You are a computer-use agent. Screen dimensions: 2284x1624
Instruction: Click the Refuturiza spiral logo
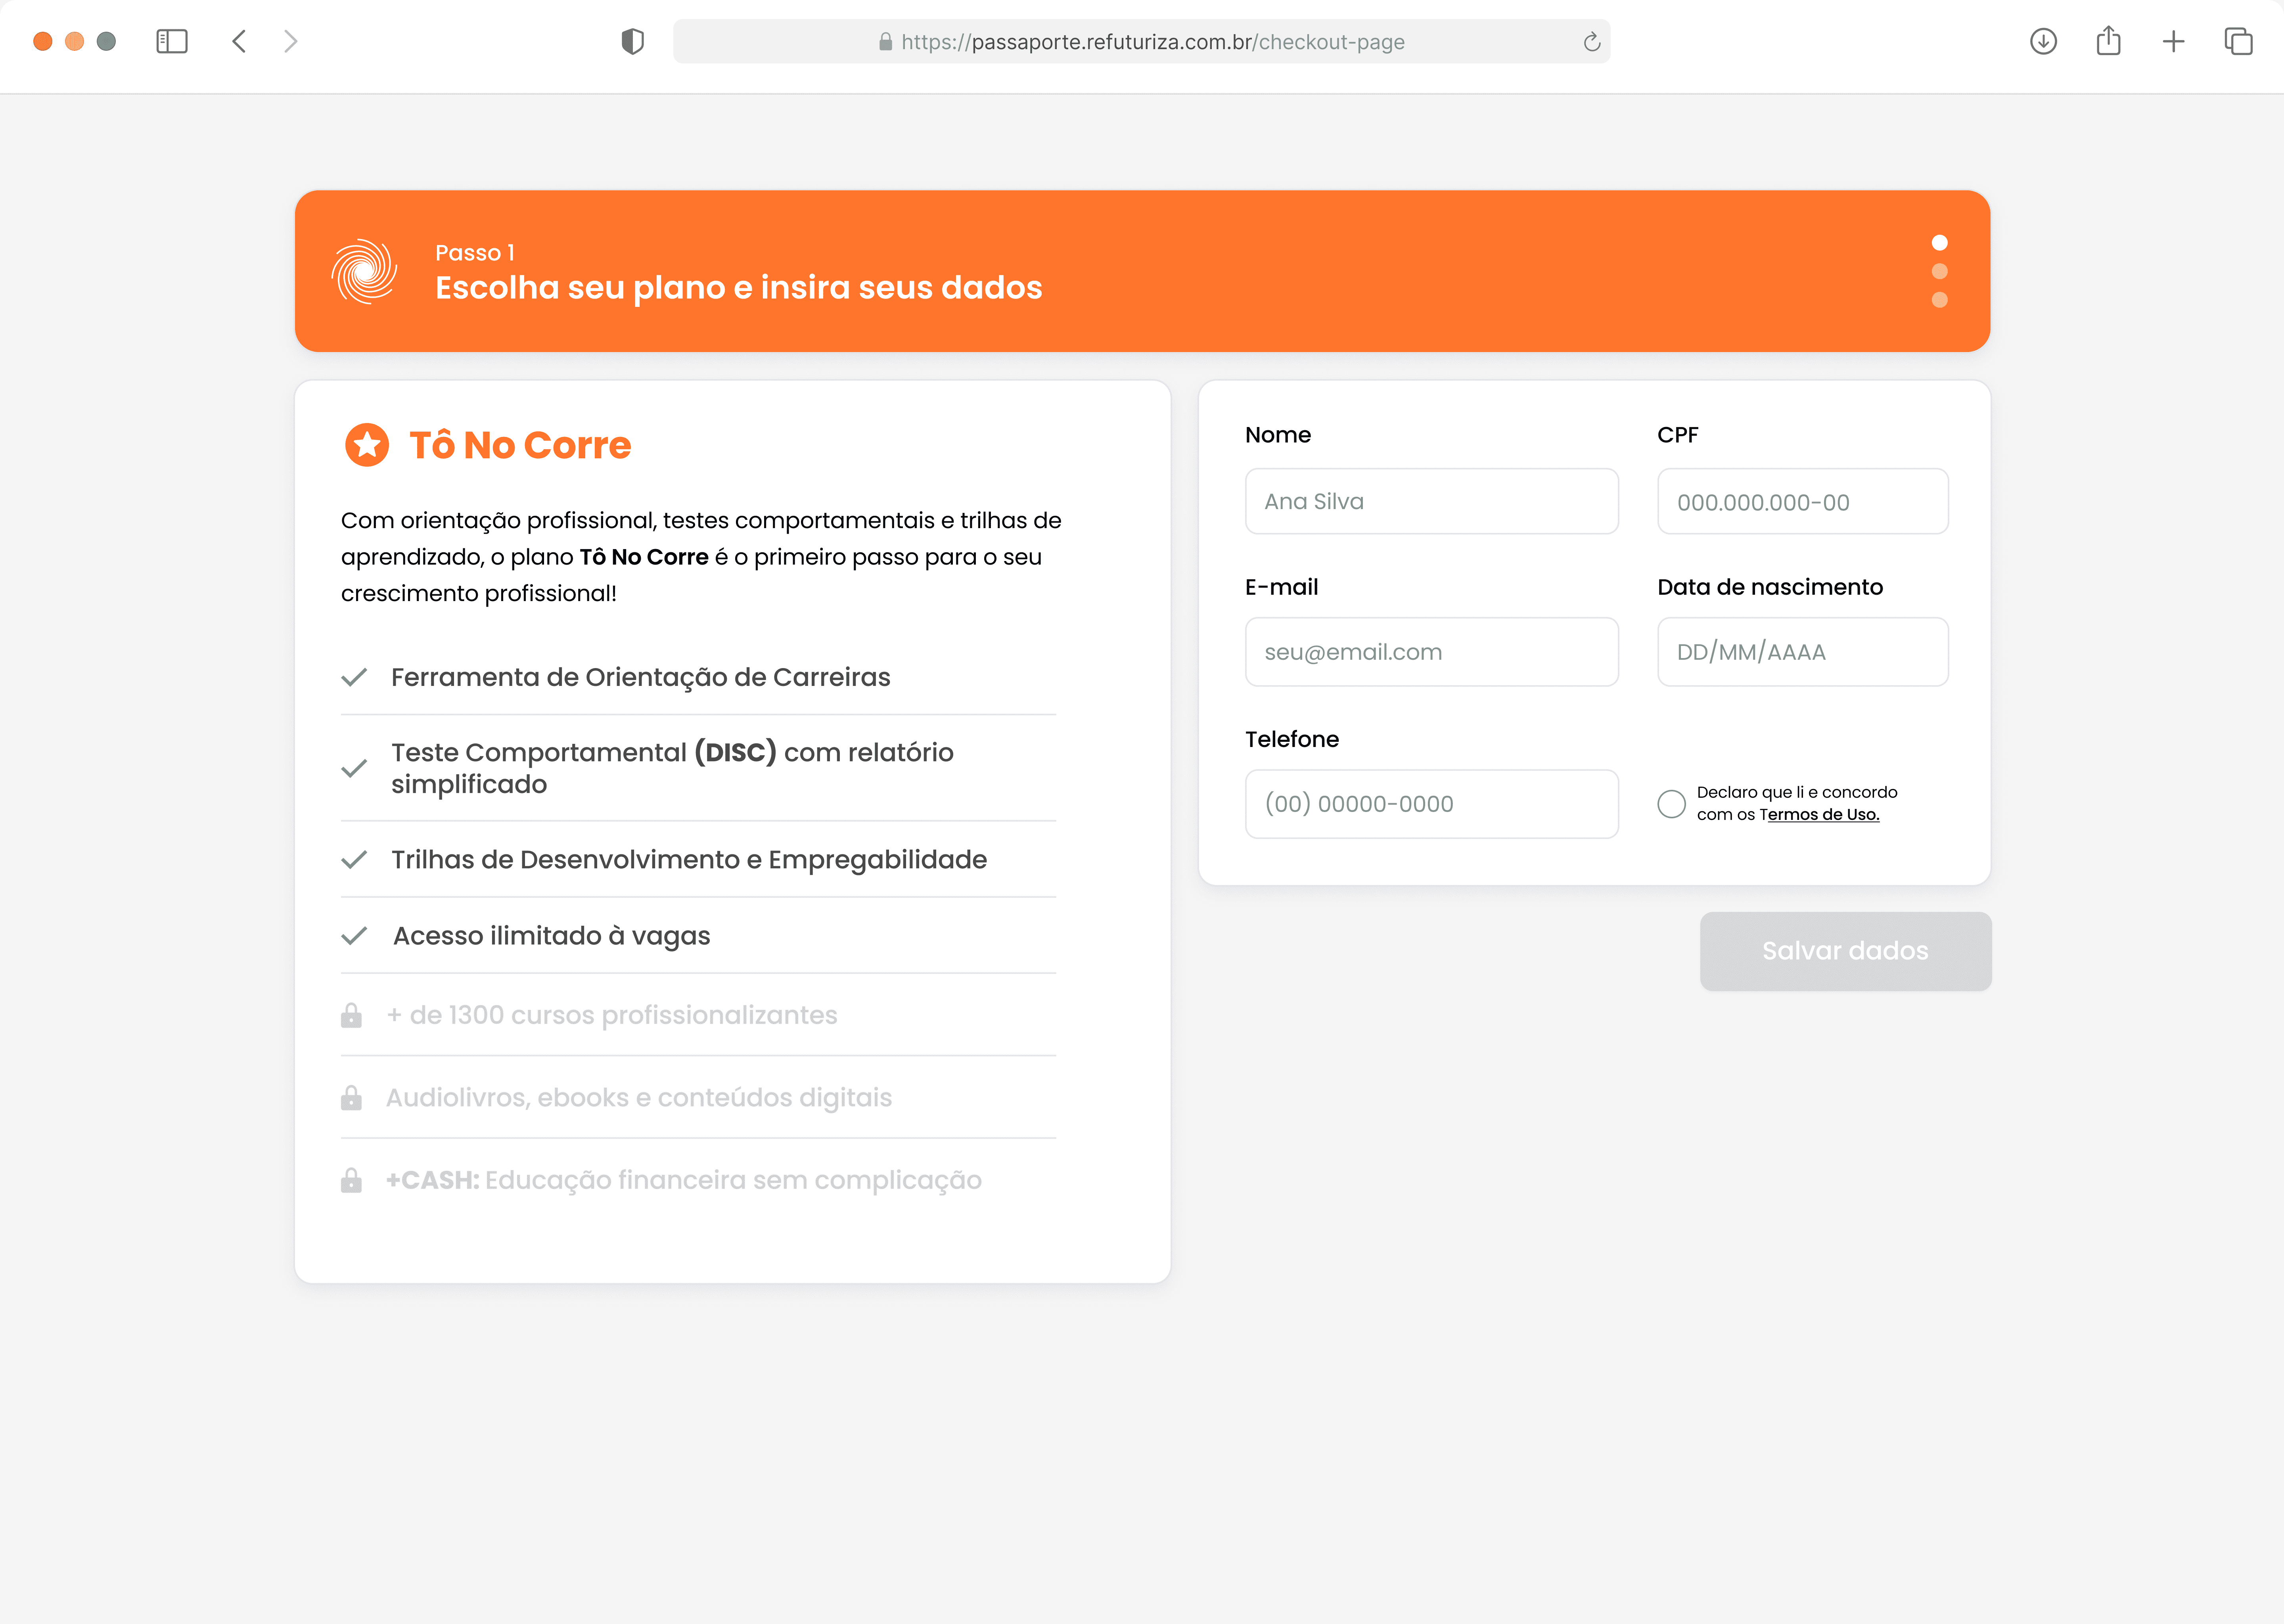[364, 271]
